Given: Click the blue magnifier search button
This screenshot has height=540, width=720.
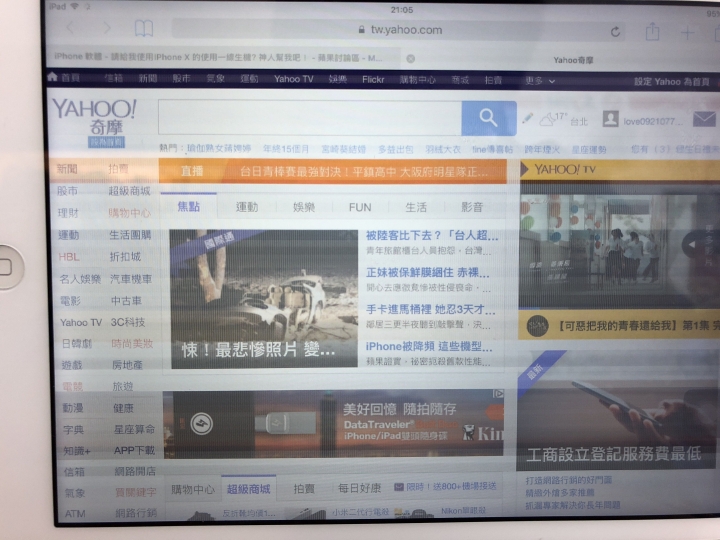Looking at the screenshot, I should (489, 118).
